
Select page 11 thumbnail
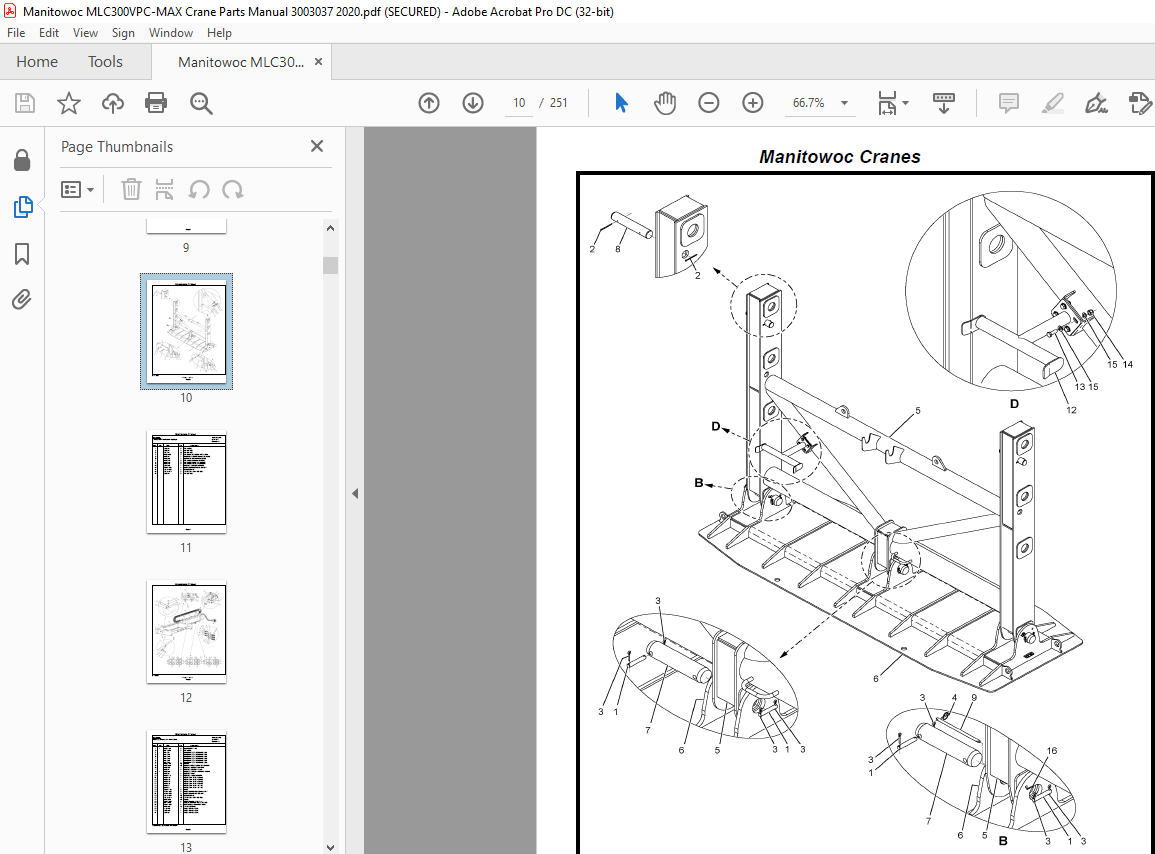(186, 482)
